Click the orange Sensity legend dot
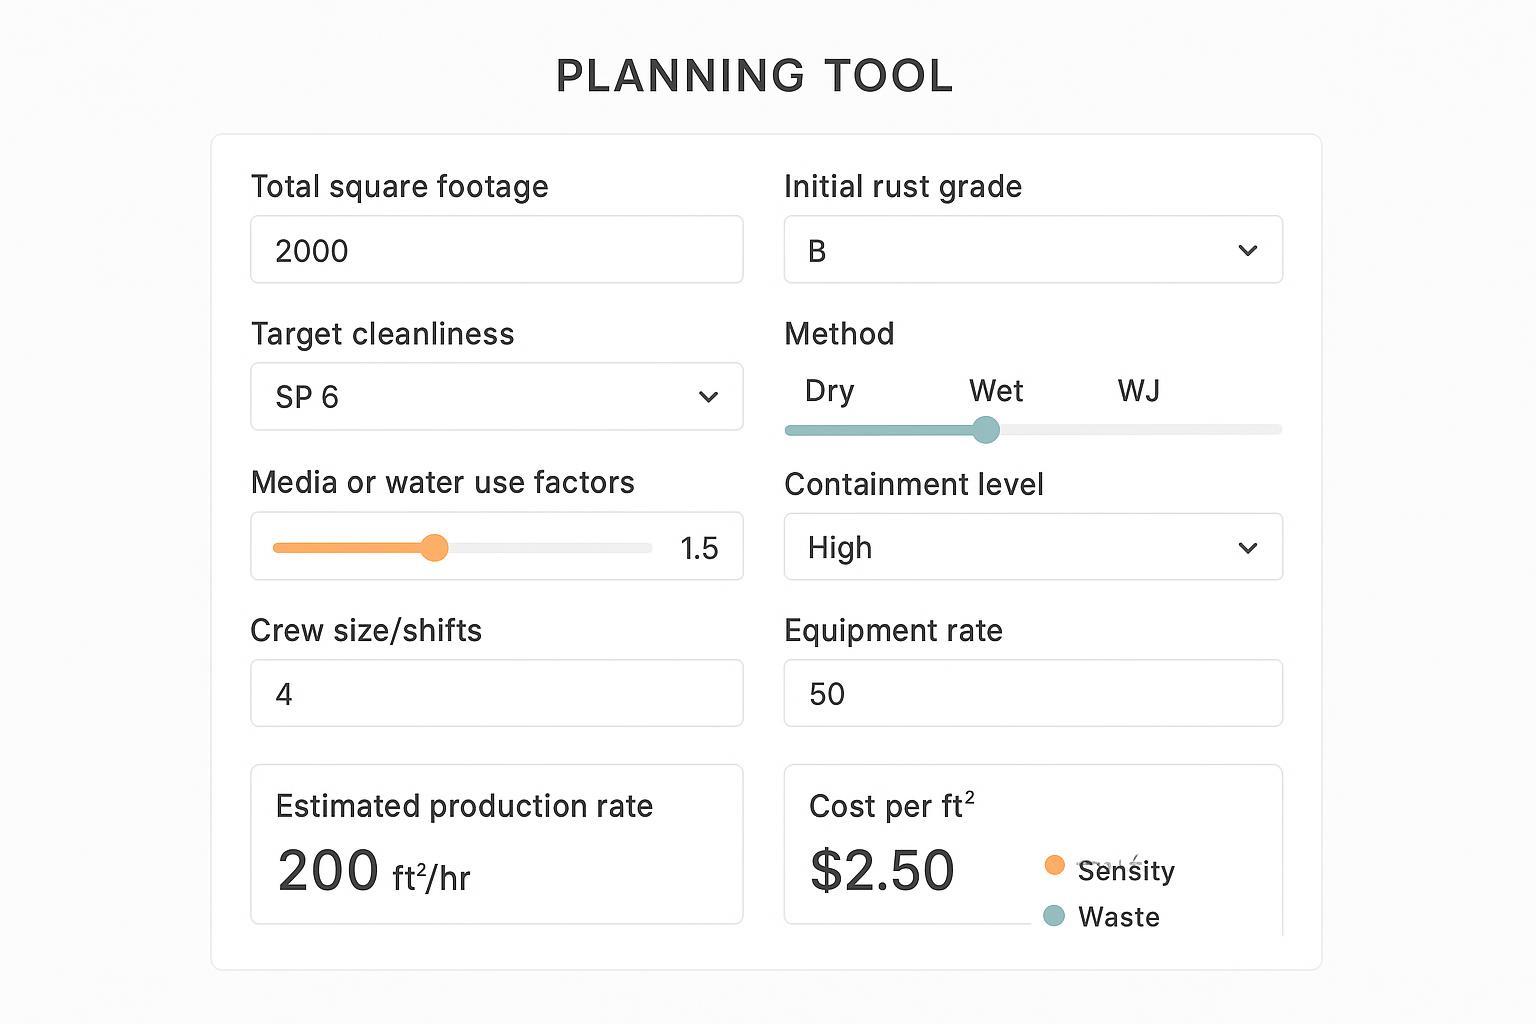The height and width of the screenshot is (1024, 1536). tap(1054, 865)
